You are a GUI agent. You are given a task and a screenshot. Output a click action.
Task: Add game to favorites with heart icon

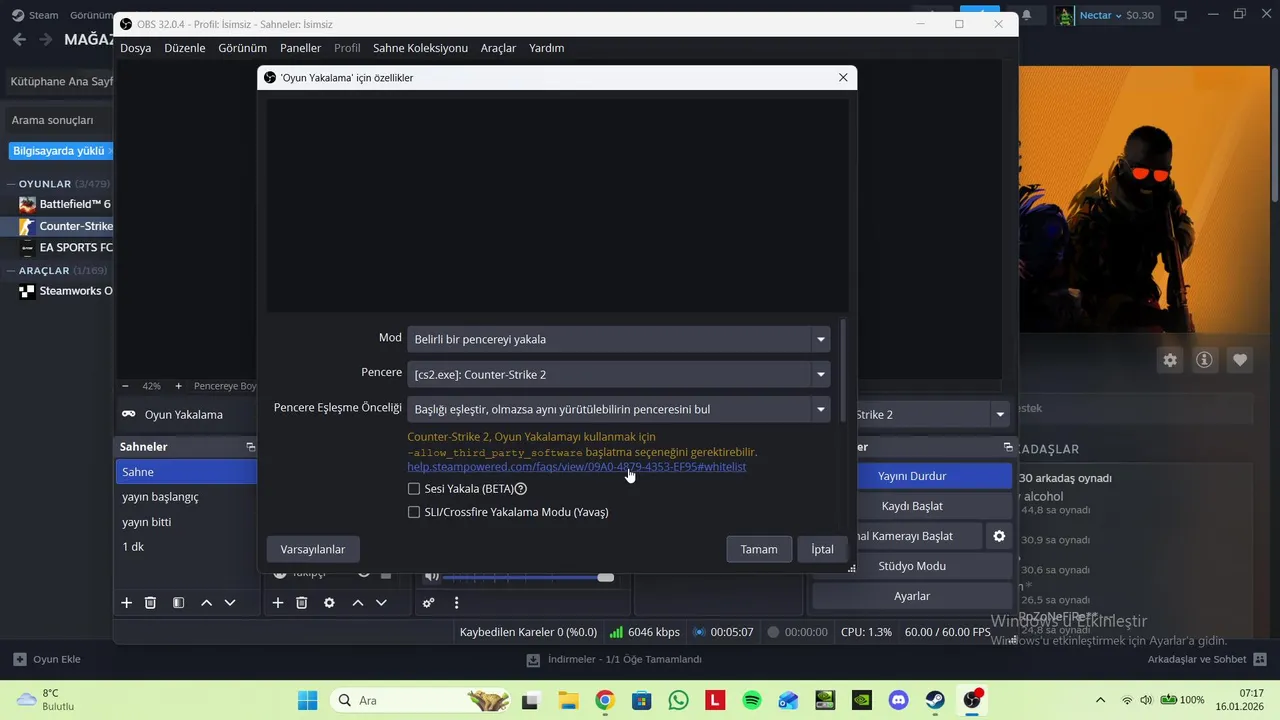coord(1240,360)
